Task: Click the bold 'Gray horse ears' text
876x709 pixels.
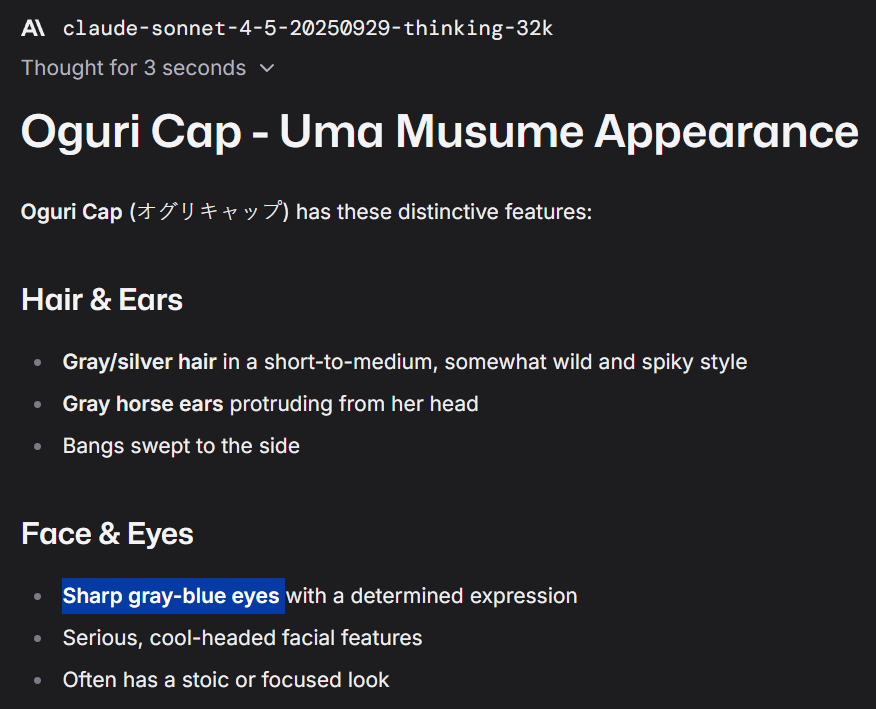Action: 143,404
